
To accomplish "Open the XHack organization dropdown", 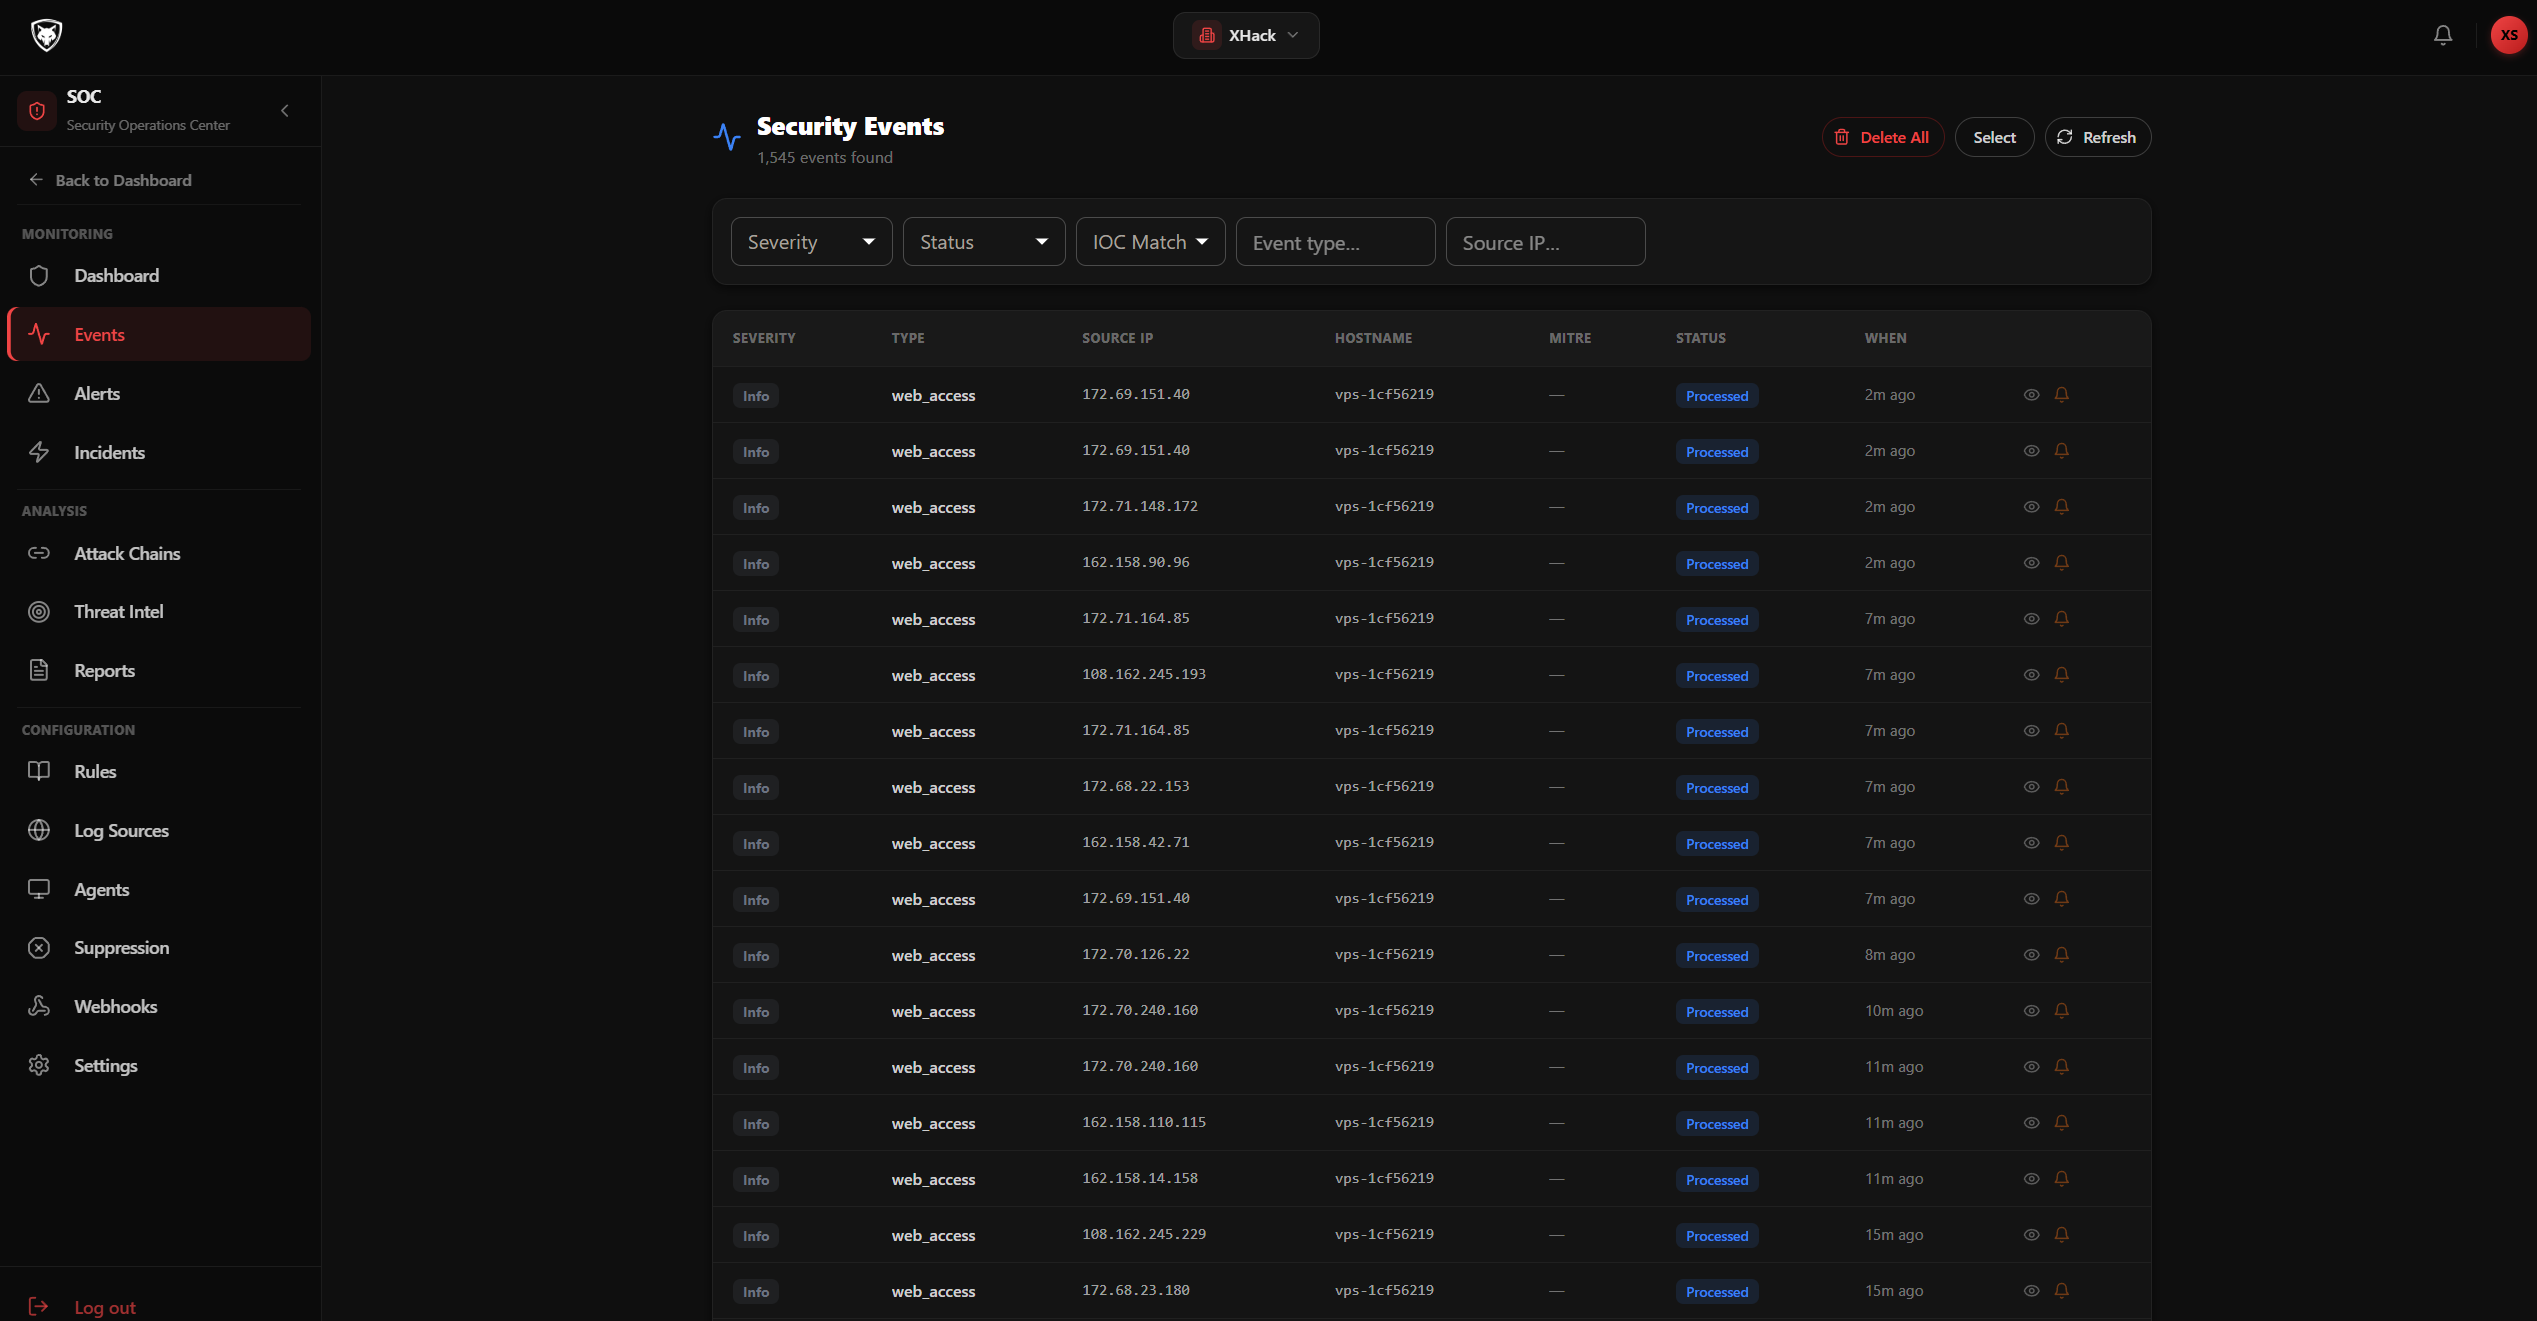I will coord(1246,35).
